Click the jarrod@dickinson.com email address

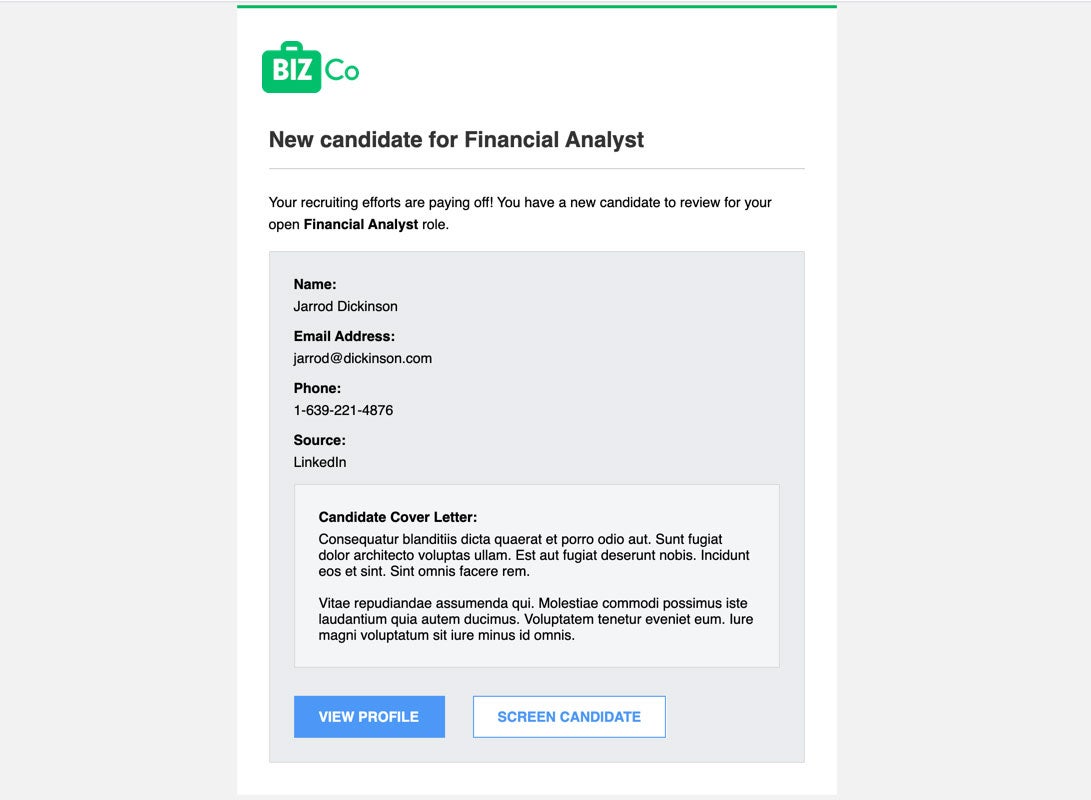(x=363, y=358)
